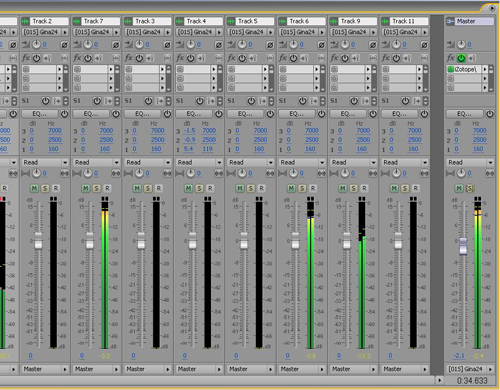This screenshot has width=500, height=390.
Task: Click the horizontal scrollbar right arrow
Action: click(440, 380)
